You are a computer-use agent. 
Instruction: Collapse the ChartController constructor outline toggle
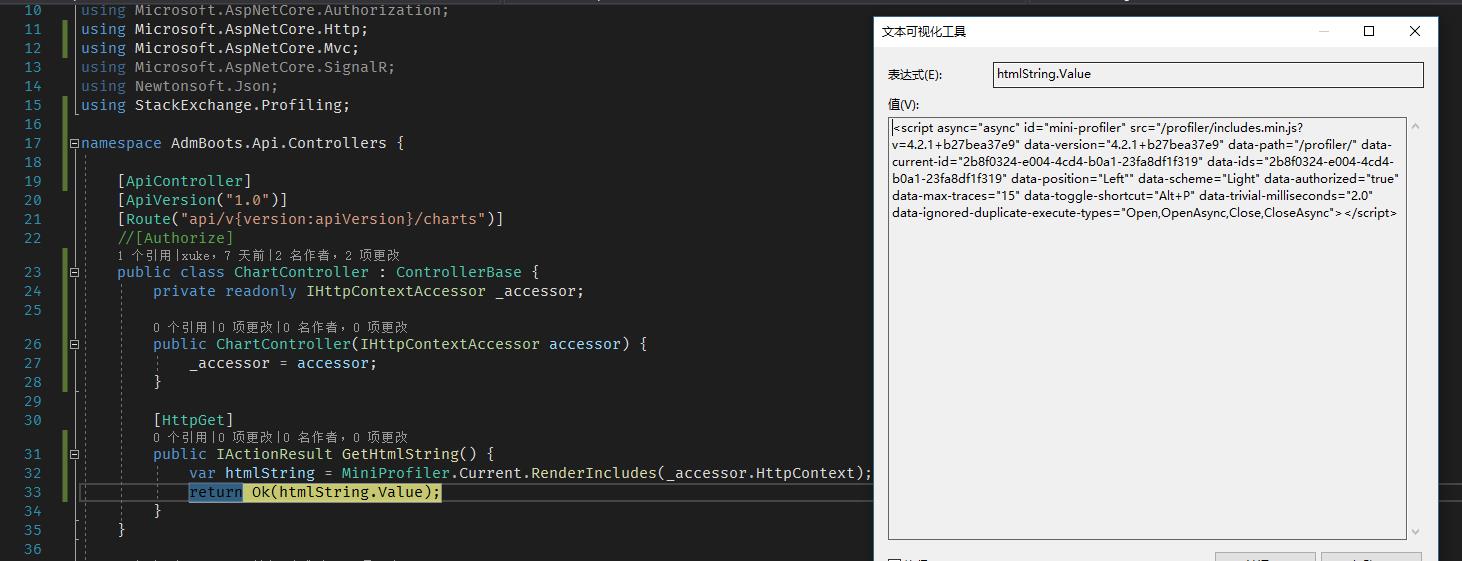[75, 344]
